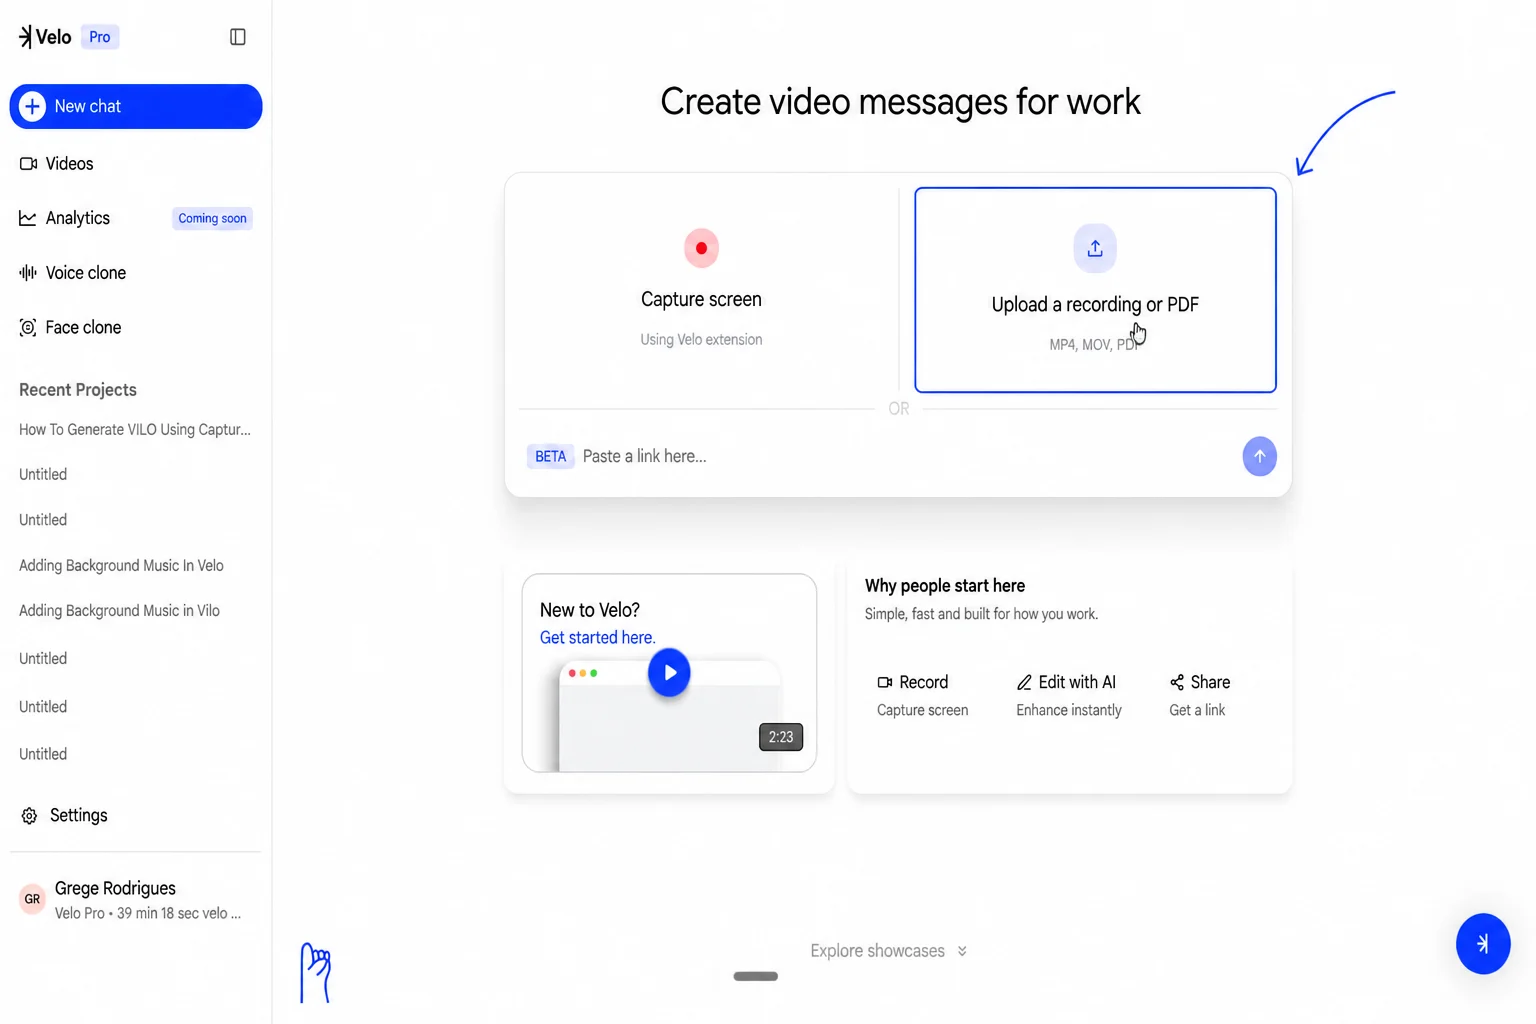Click the Videos camera icon
Viewport: 1536px width, 1024px height.
28,163
